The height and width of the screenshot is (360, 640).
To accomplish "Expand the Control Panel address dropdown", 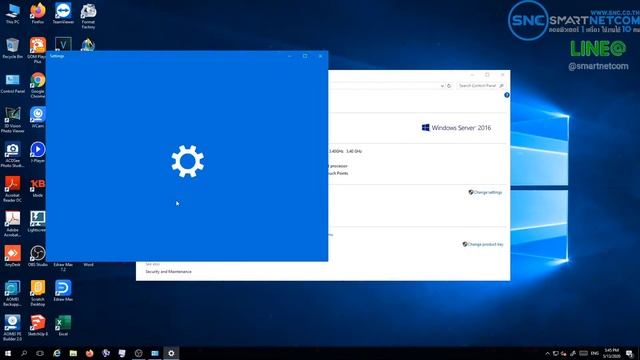I will pos(442,86).
